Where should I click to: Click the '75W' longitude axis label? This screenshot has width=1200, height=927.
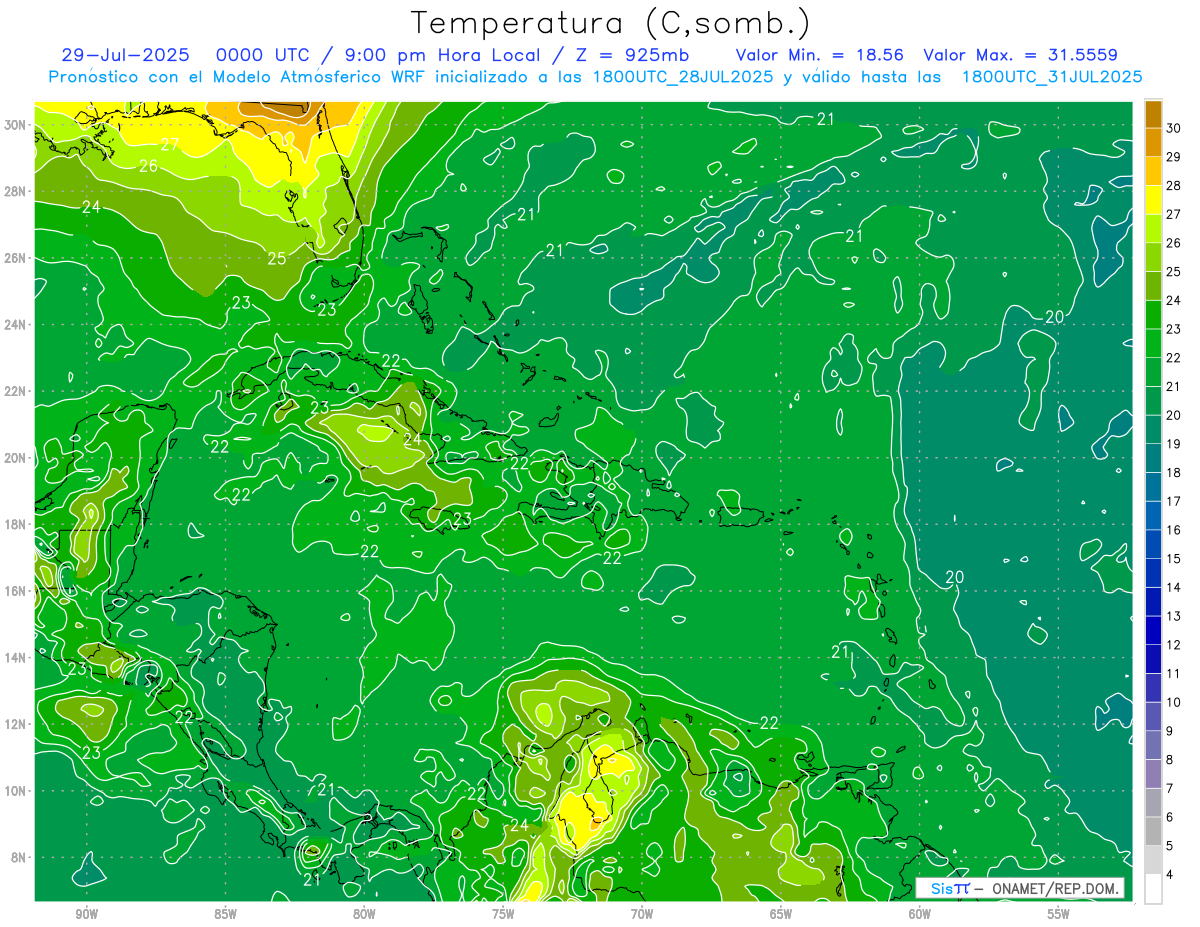pyautogui.click(x=503, y=914)
